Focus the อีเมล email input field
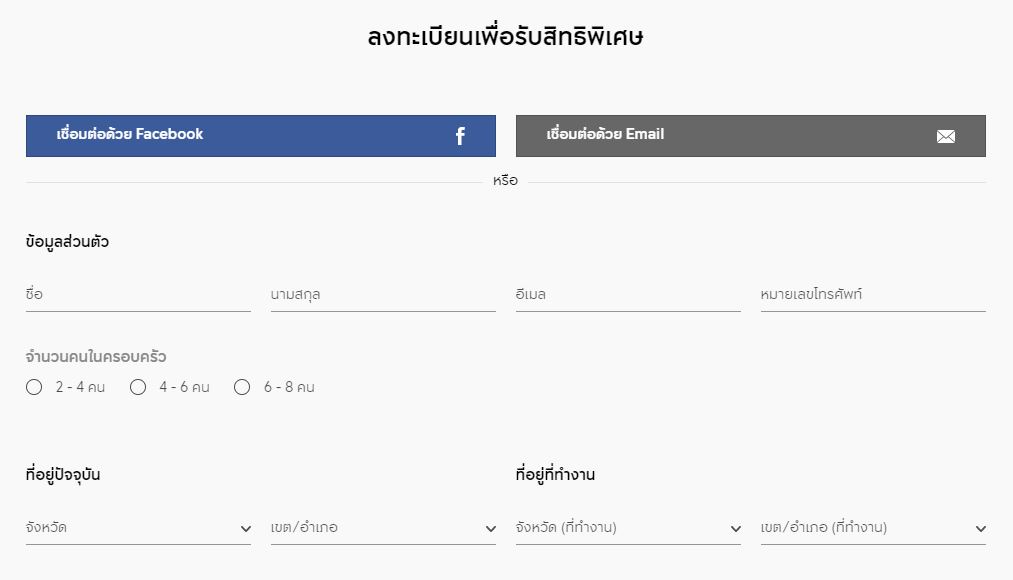Viewport: 1013px width, 580px height. 628,295
